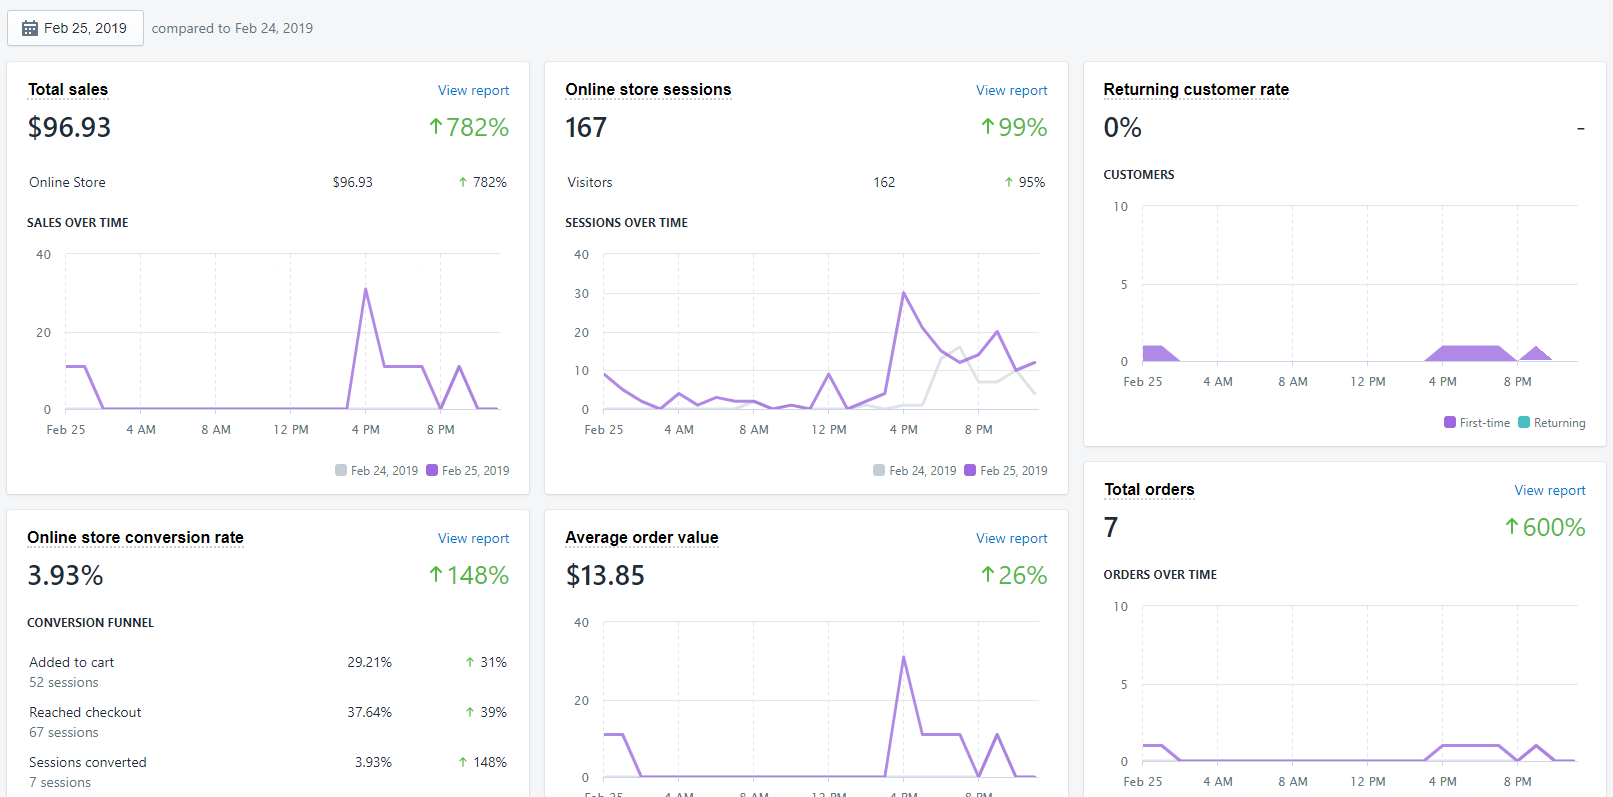Click the green up arrow beside 782% total sales
The image size is (1613, 797).
click(x=436, y=127)
